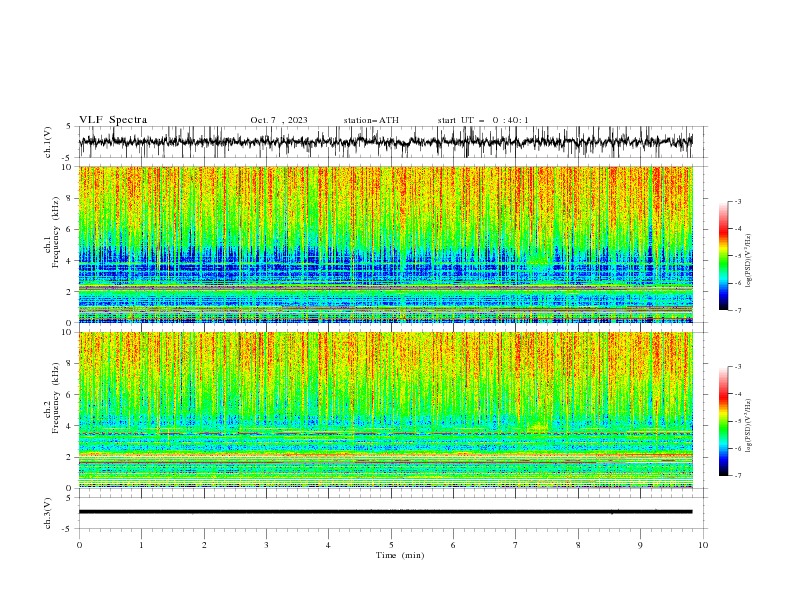This screenshot has height=612, width=792.
Task: Click the ch.2 frequency tick "8"
Action: click(x=70, y=364)
